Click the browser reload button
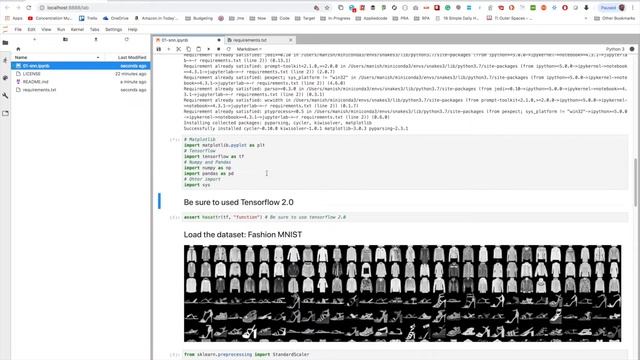The width and height of the screenshot is (640, 360). coord(29,8)
